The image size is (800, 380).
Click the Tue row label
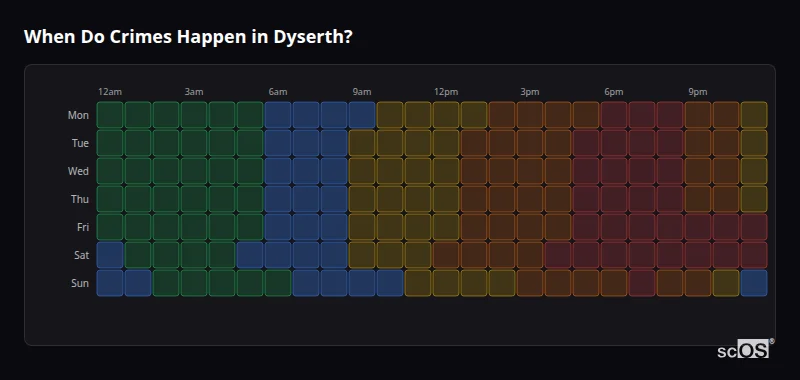point(80,143)
